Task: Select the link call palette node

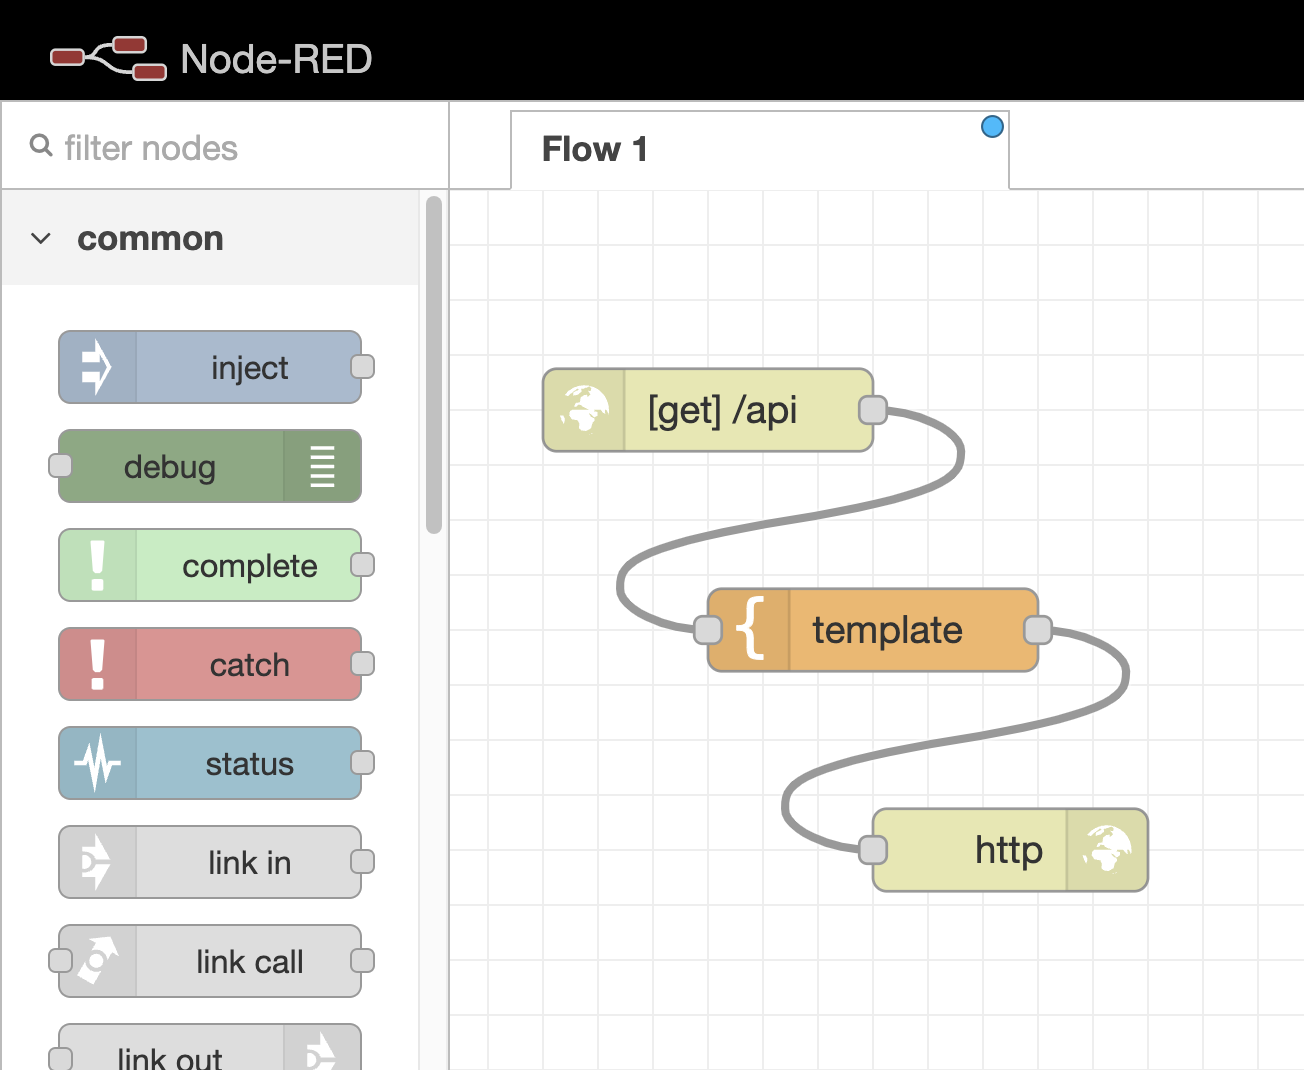Action: [210, 961]
